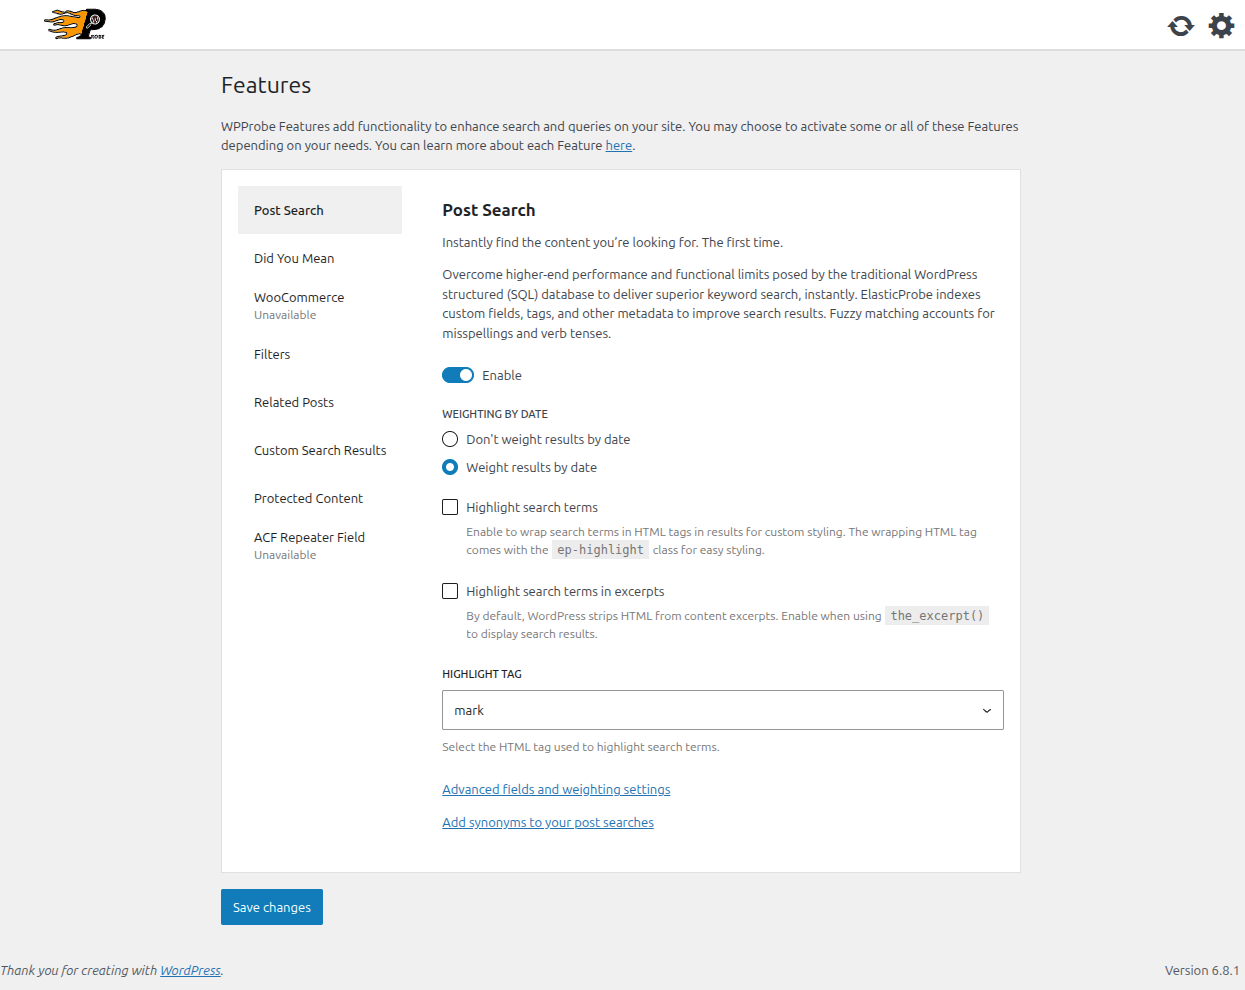Toggle the Post Search Enable switch
The width and height of the screenshot is (1245, 990).
tap(458, 375)
